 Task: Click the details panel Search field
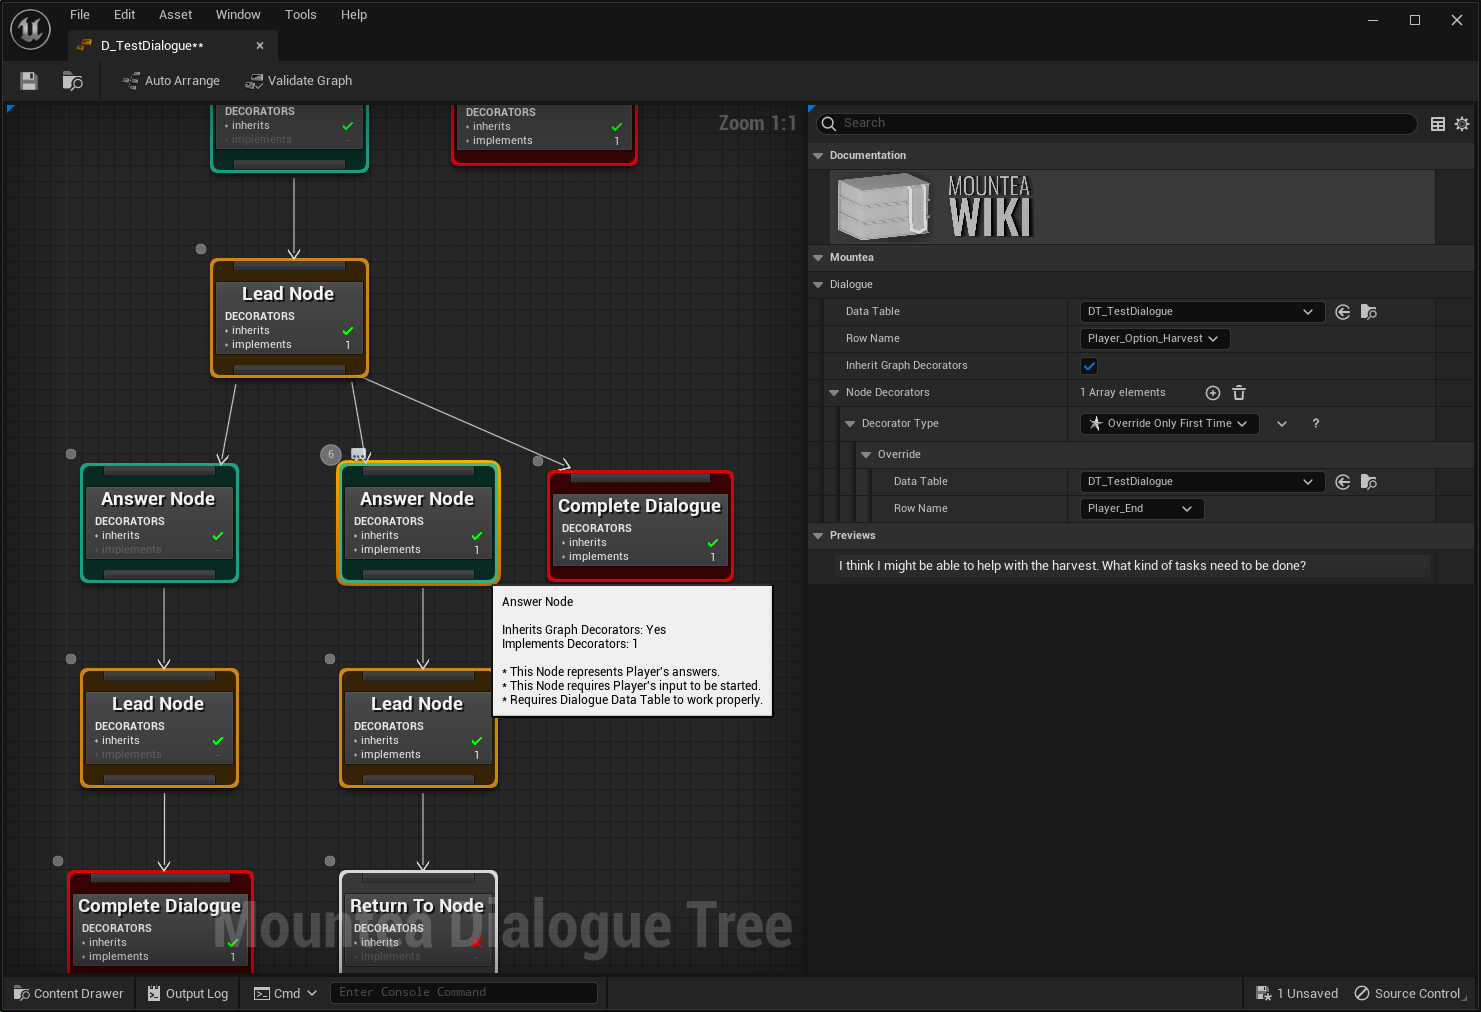click(x=1120, y=123)
